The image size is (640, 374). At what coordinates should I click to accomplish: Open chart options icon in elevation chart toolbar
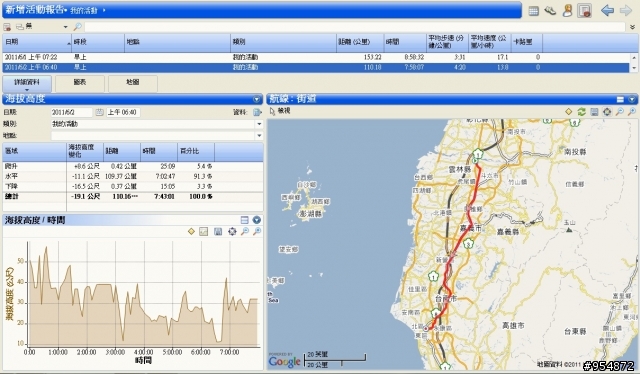pos(203,232)
